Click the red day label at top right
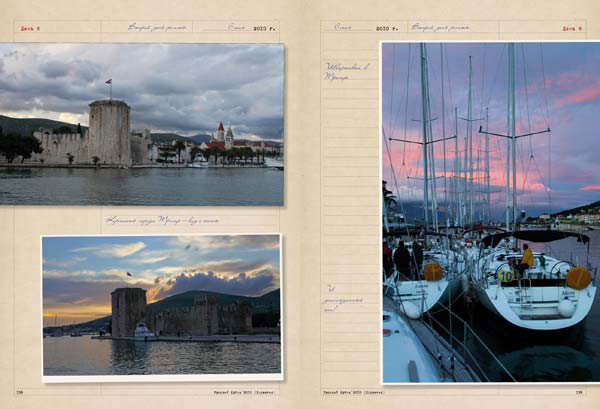This screenshot has width=600, height=409. coord(571,28)
